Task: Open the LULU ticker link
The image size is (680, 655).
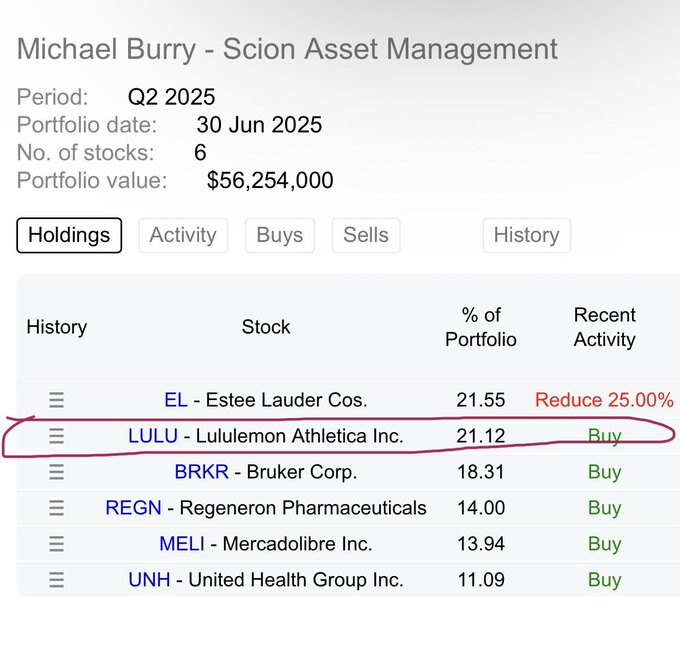Action: (x=153, y=436)
